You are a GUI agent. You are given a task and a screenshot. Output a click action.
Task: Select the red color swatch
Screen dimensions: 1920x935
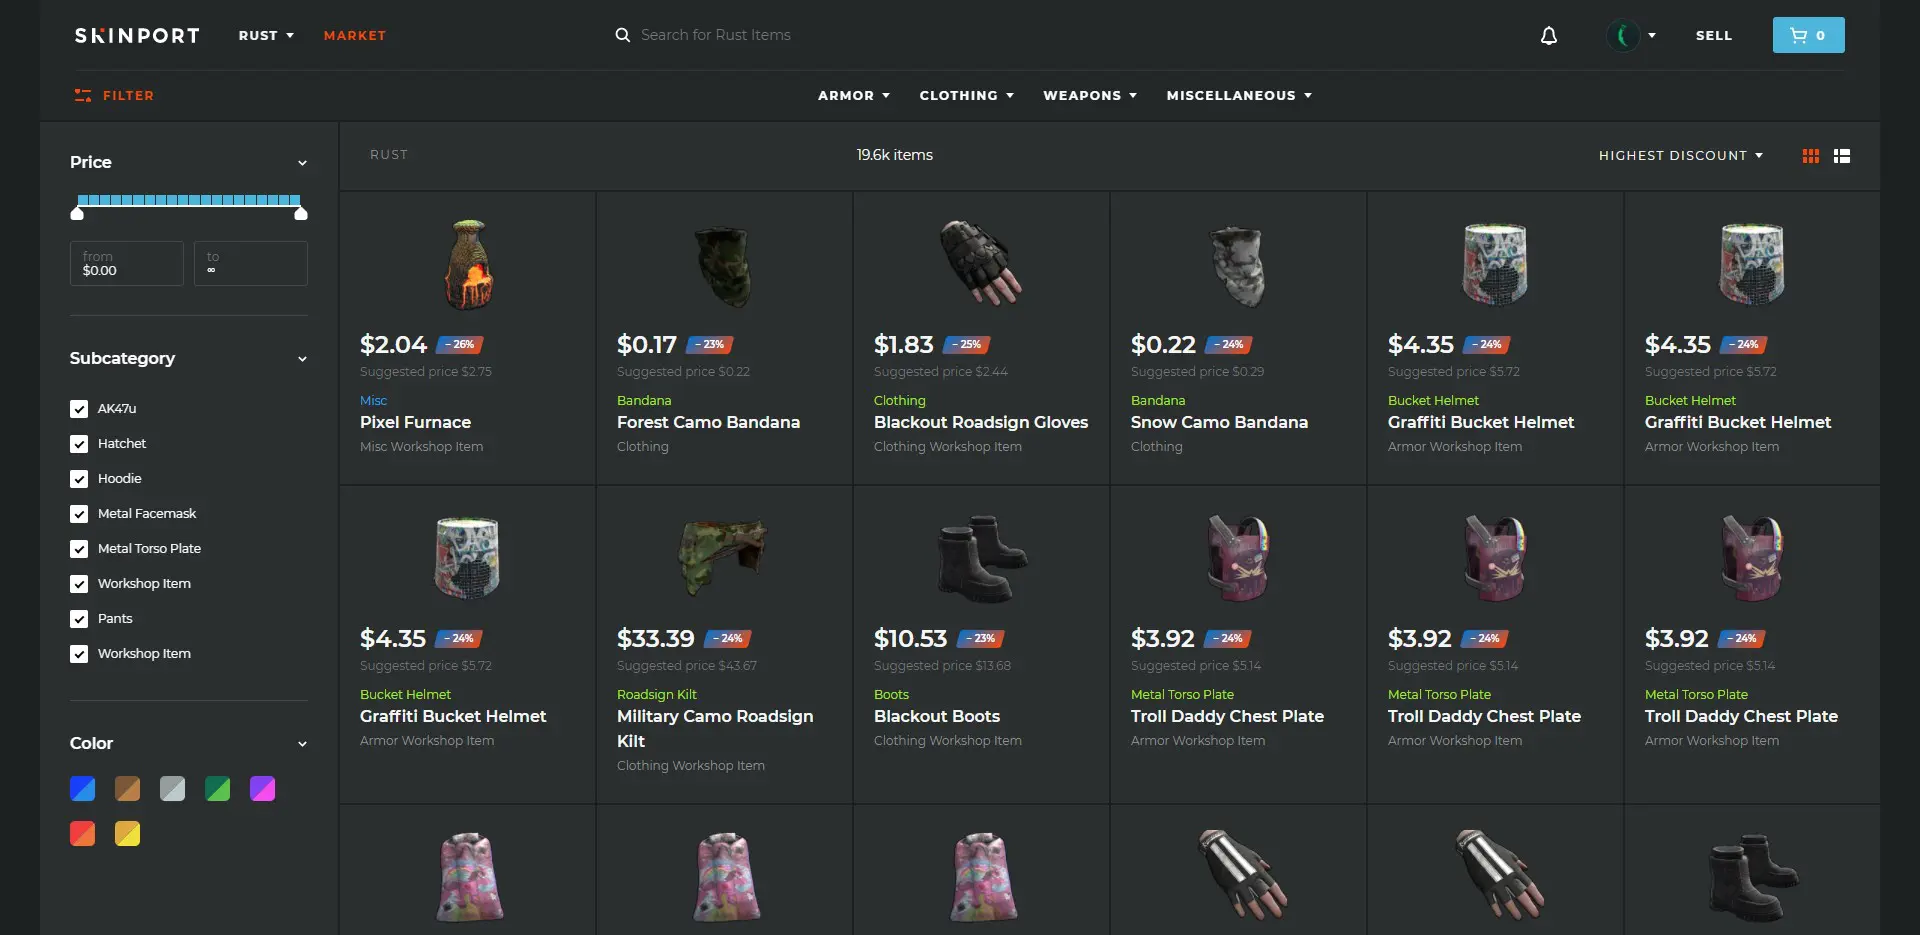tap(83, 834)
